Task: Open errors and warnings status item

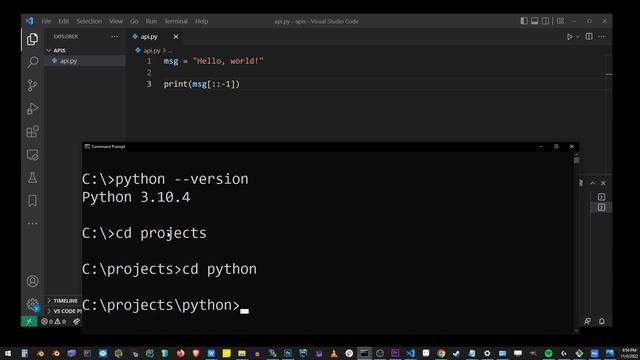Action: [x=53, y=321]
